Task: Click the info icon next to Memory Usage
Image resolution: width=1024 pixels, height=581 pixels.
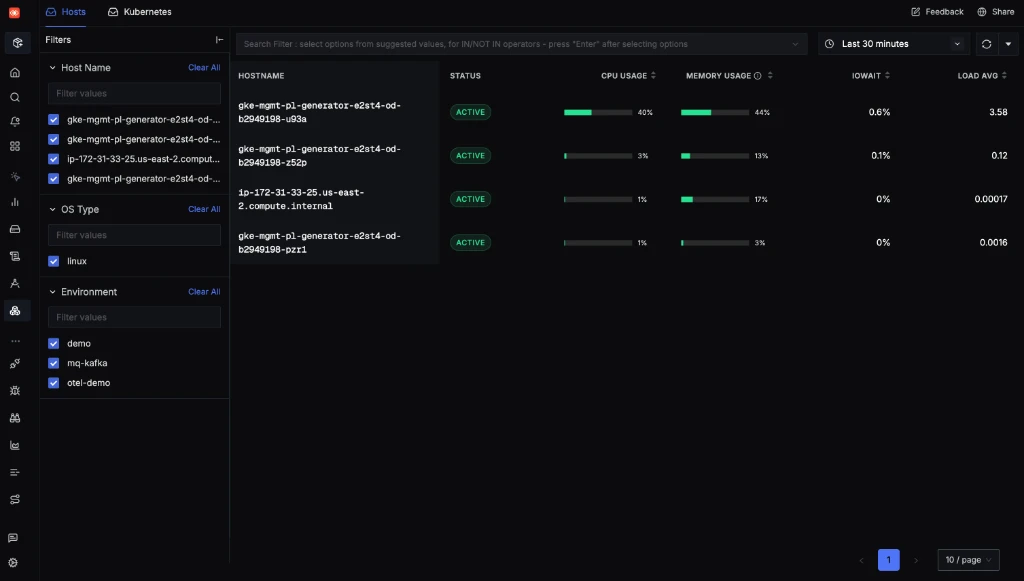Action: point(757,76)
